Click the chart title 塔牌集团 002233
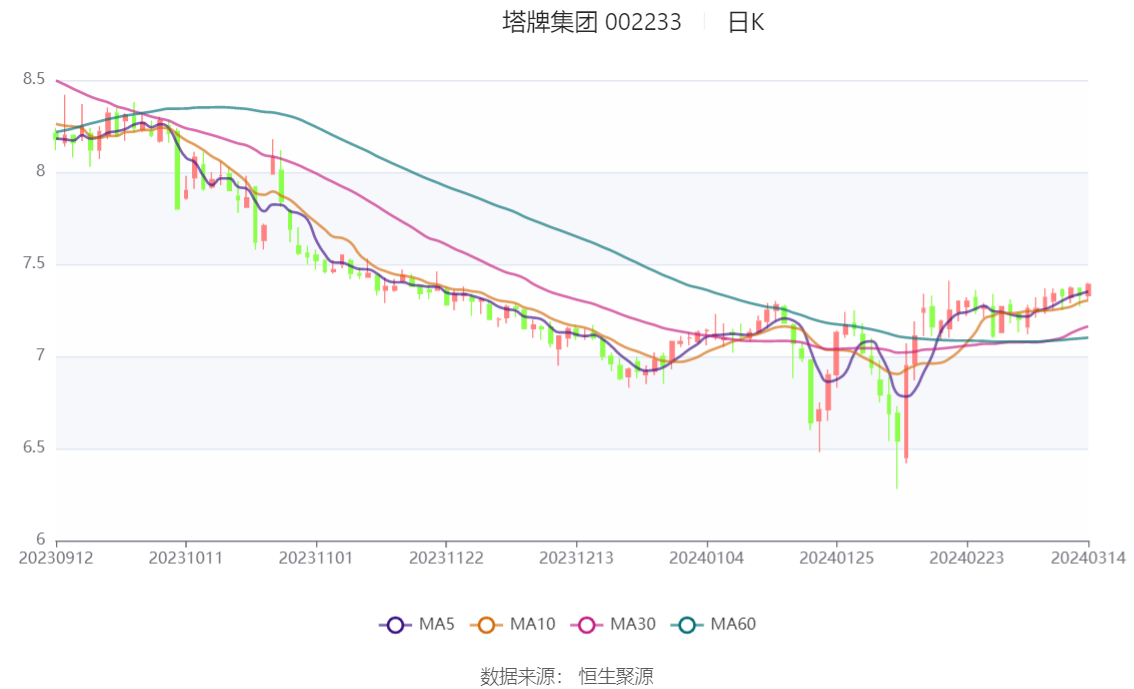1134x689 pixels. pyautogui.click(x=592, y=22)
